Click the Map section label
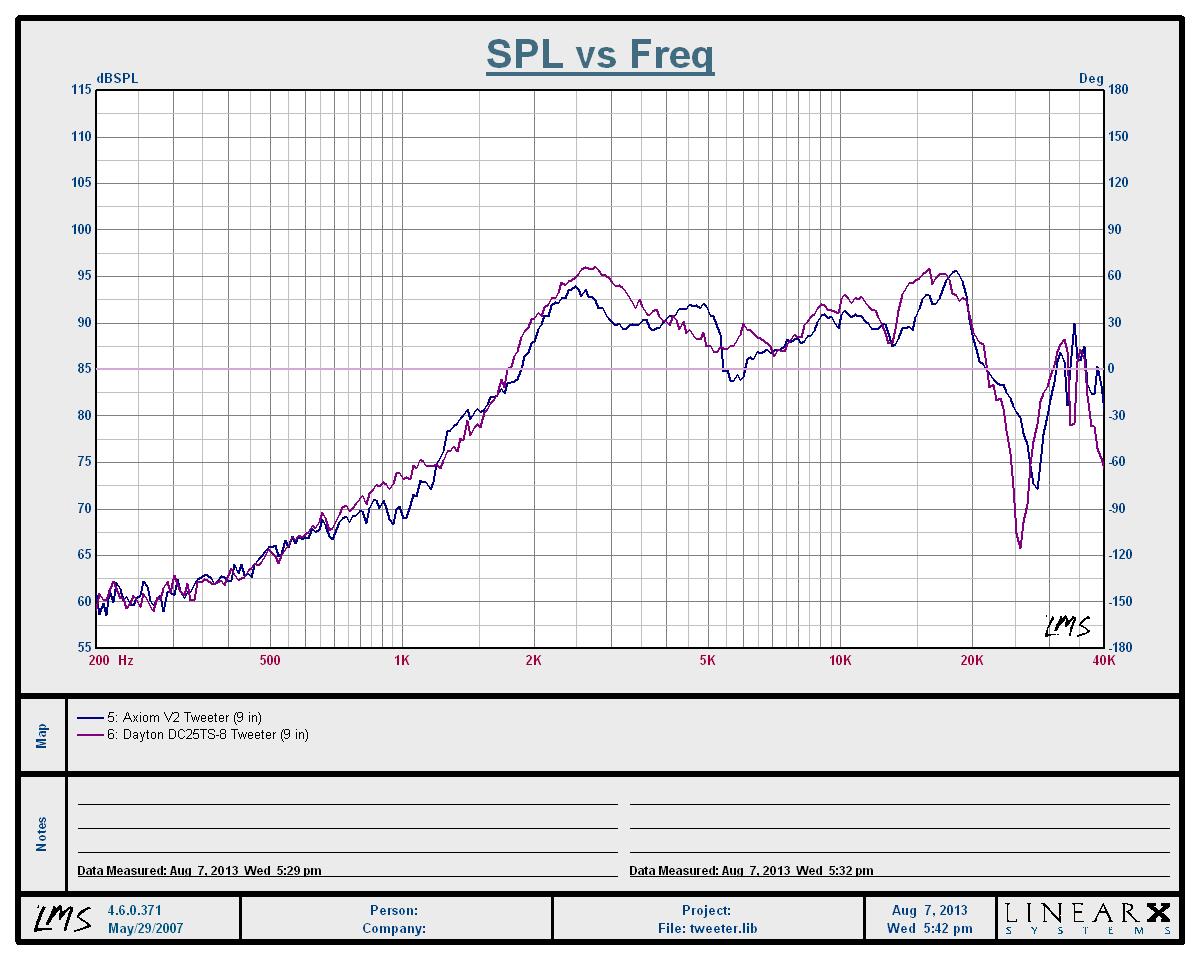Image resolution: width=1200 pixels, height=960 pixels. coord(42,735)
